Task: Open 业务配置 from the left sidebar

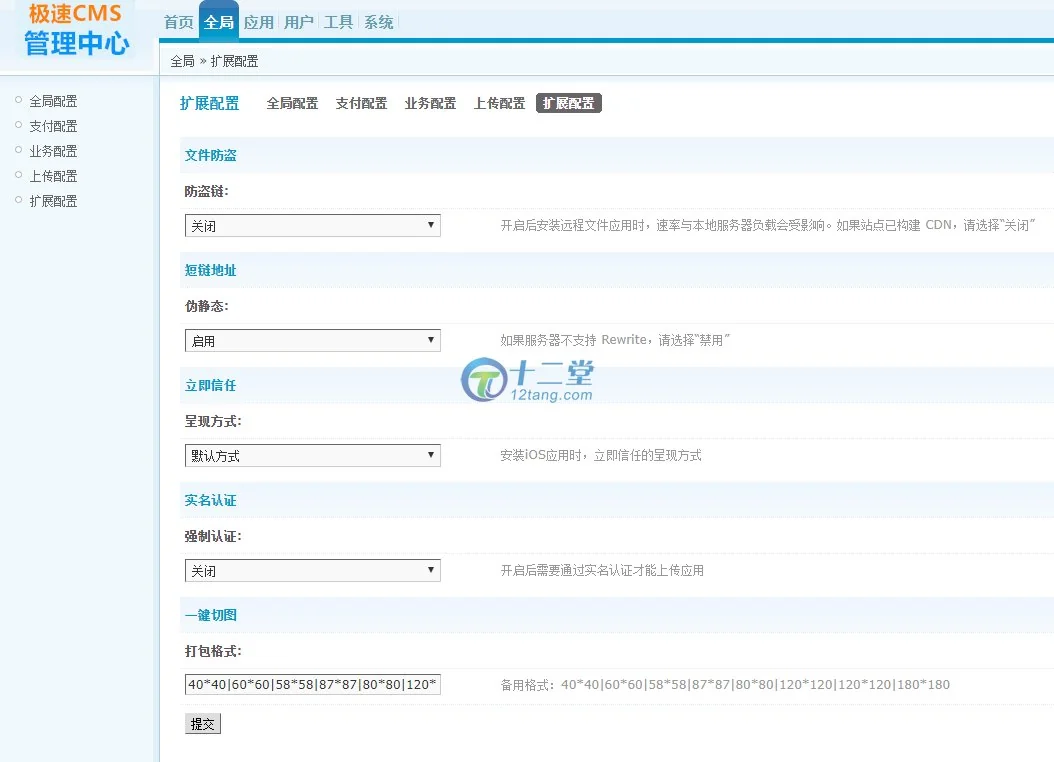Action: coord(53,151)
